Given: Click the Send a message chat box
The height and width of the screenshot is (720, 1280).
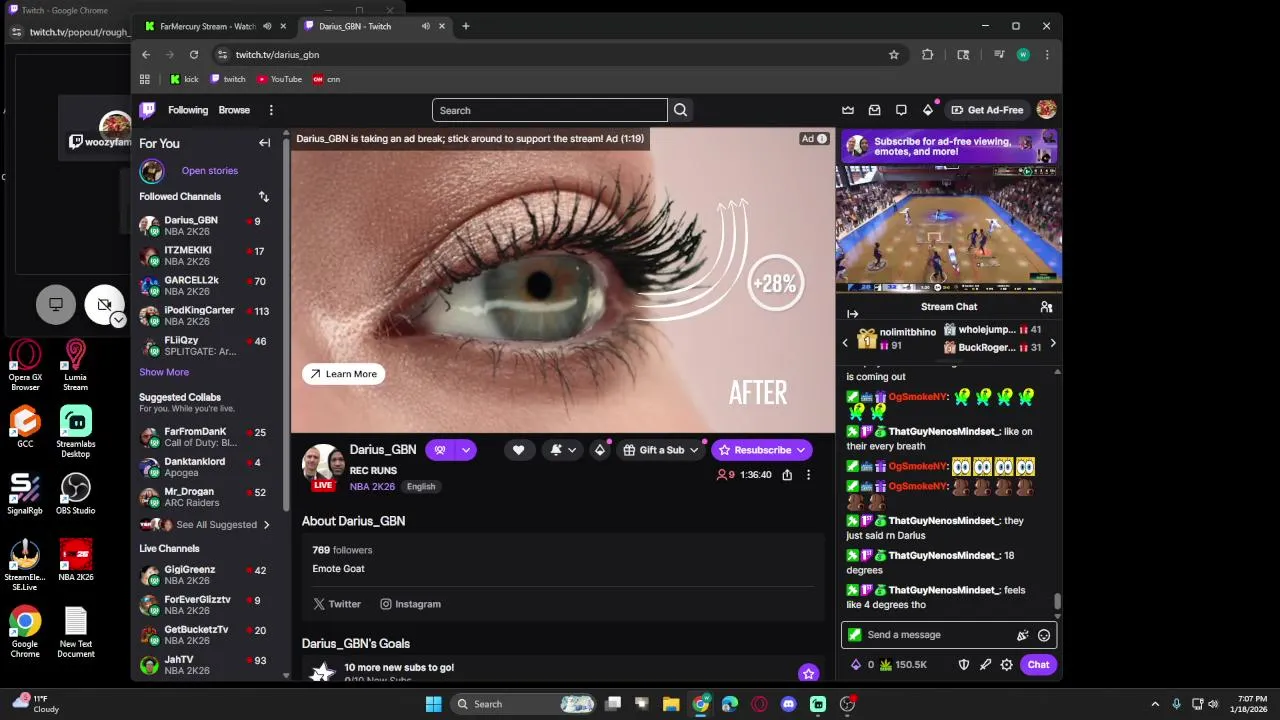Looking at the screenshot, I should [948, 635].
